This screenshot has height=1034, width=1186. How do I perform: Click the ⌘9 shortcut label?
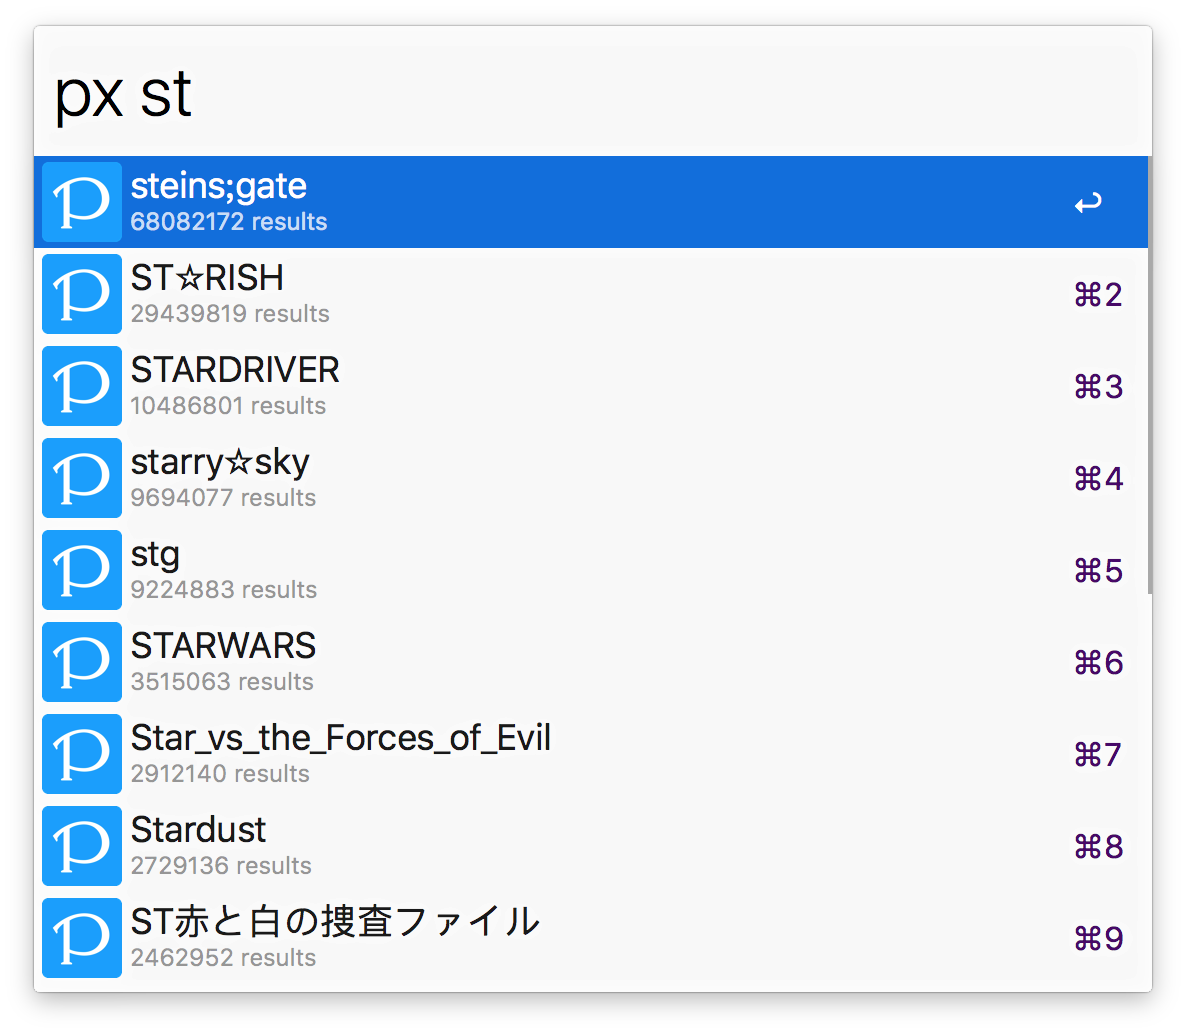pyautogui.click(x=1098, y=939)
